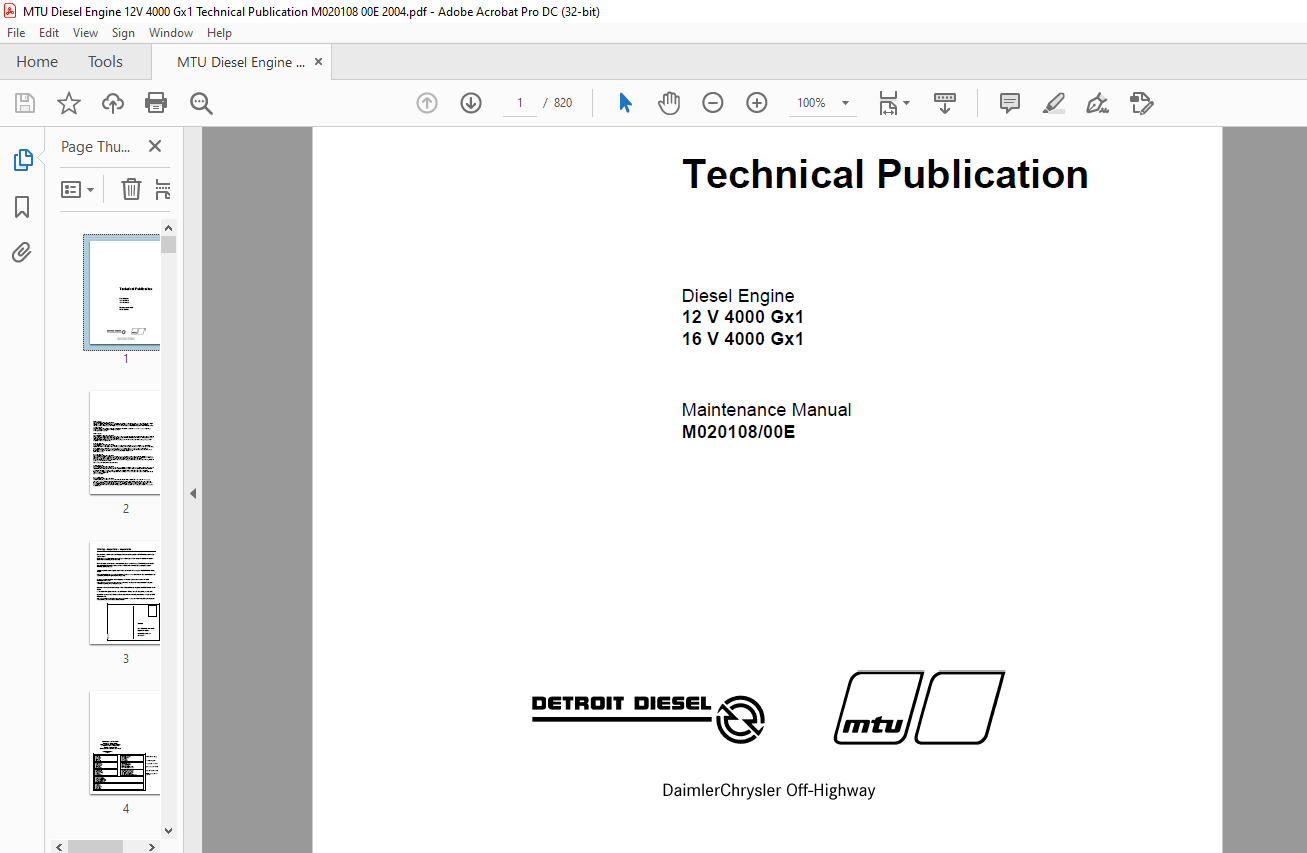Select page 2 thumbnail
The image size is (1307, 853).
125,442
